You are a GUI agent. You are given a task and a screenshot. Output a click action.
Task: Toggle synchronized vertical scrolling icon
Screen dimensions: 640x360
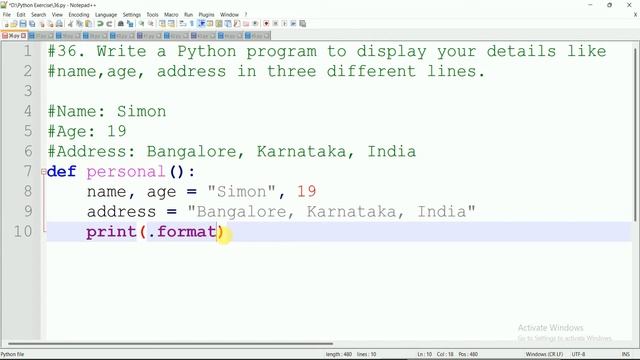pyautogui.click(x=162, y=24)
